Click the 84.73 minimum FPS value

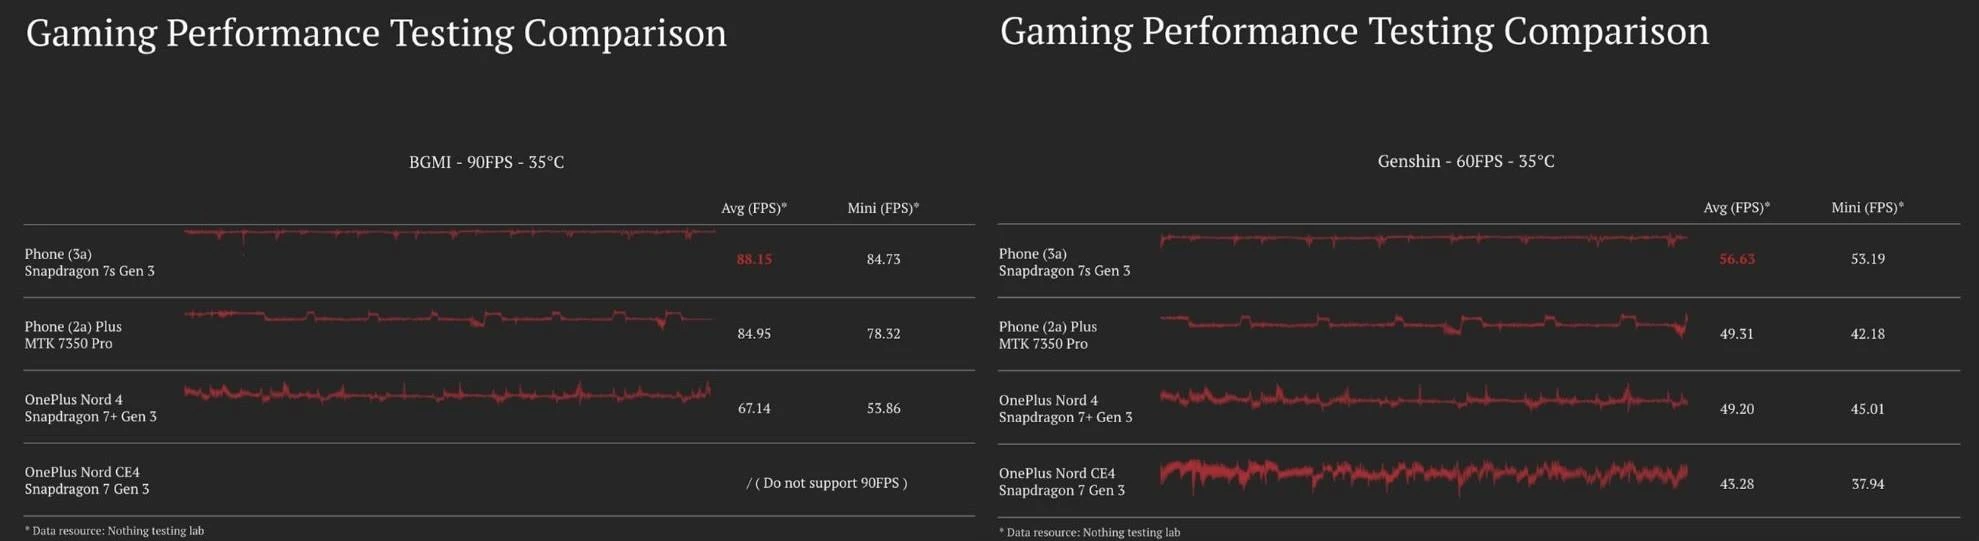(883, 259)
